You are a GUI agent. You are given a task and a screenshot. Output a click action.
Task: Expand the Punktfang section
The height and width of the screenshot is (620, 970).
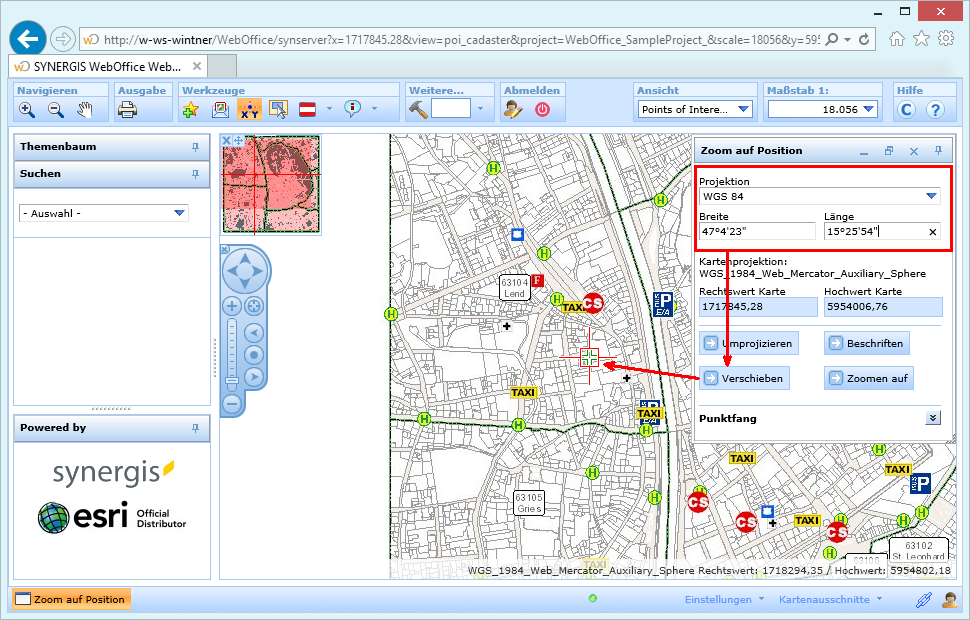pyautogui.click(x=932, y=417)
